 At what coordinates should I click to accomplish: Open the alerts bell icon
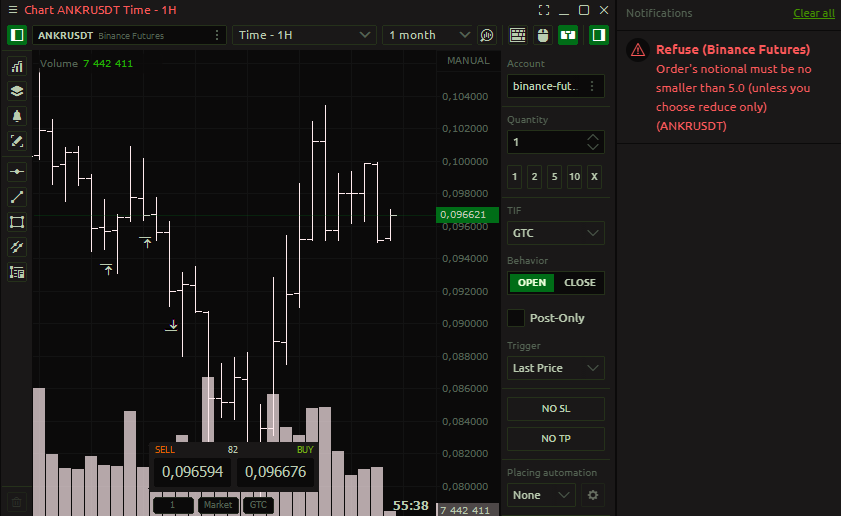click(x=17, y=116)
